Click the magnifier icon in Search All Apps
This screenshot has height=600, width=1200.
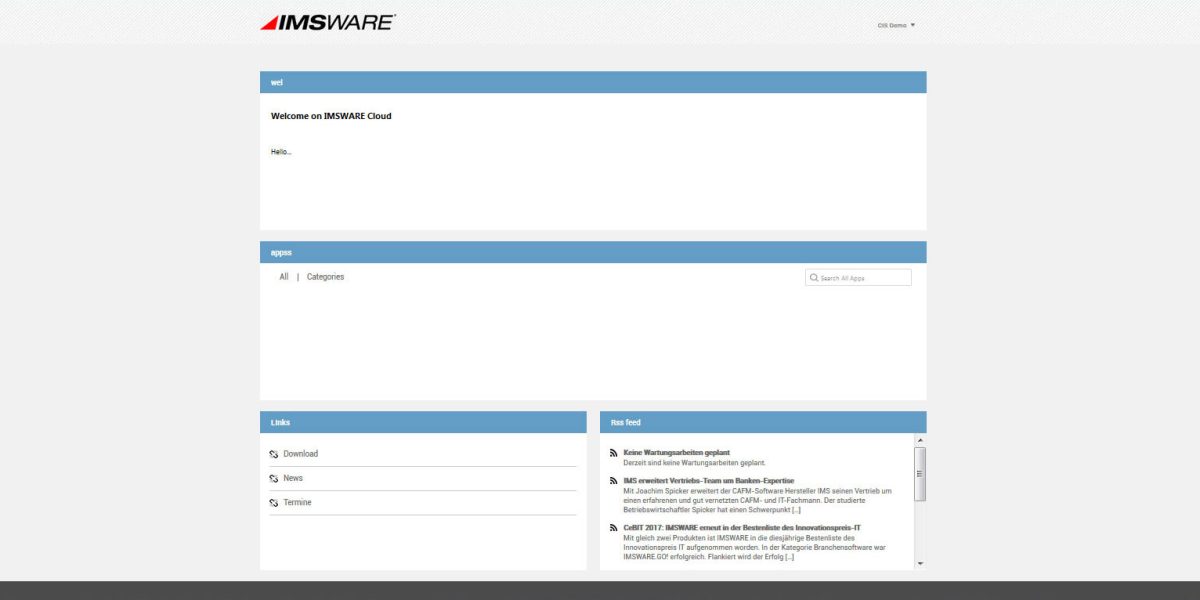[x=815, y=277]
